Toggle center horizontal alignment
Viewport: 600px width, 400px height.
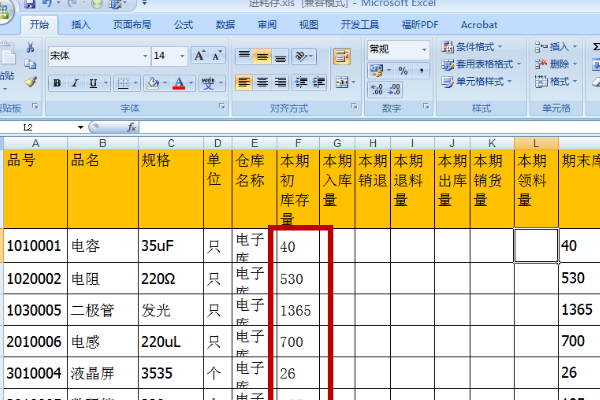[262, 82]
